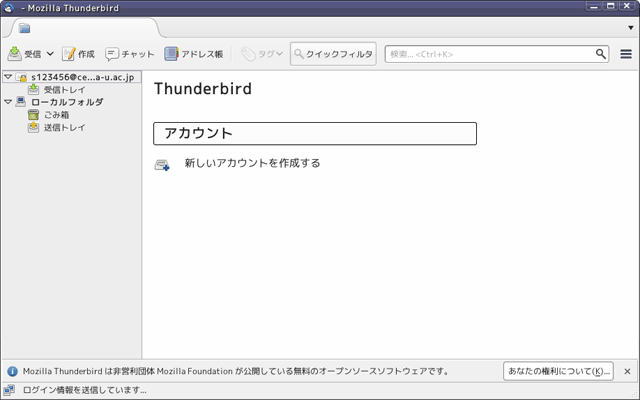Viewport: 640px width, 400px height.
Task: Collapse the s123456 account tree
Action: (x=8, y=77)
